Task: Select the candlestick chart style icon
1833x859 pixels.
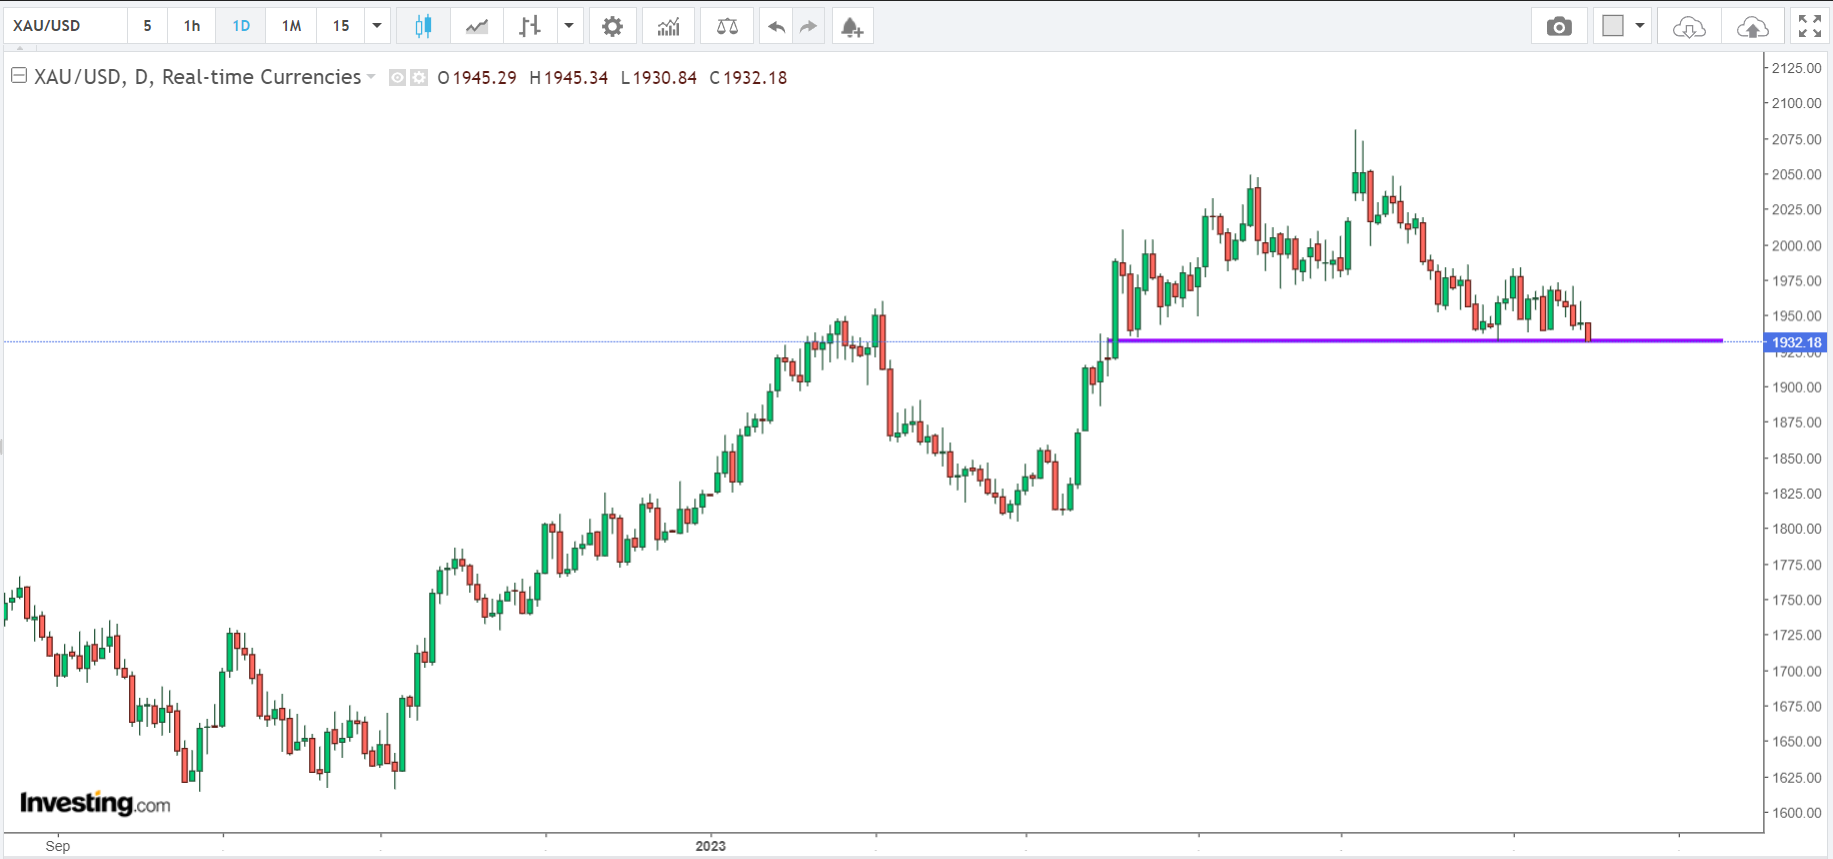Action: [423, 26]
